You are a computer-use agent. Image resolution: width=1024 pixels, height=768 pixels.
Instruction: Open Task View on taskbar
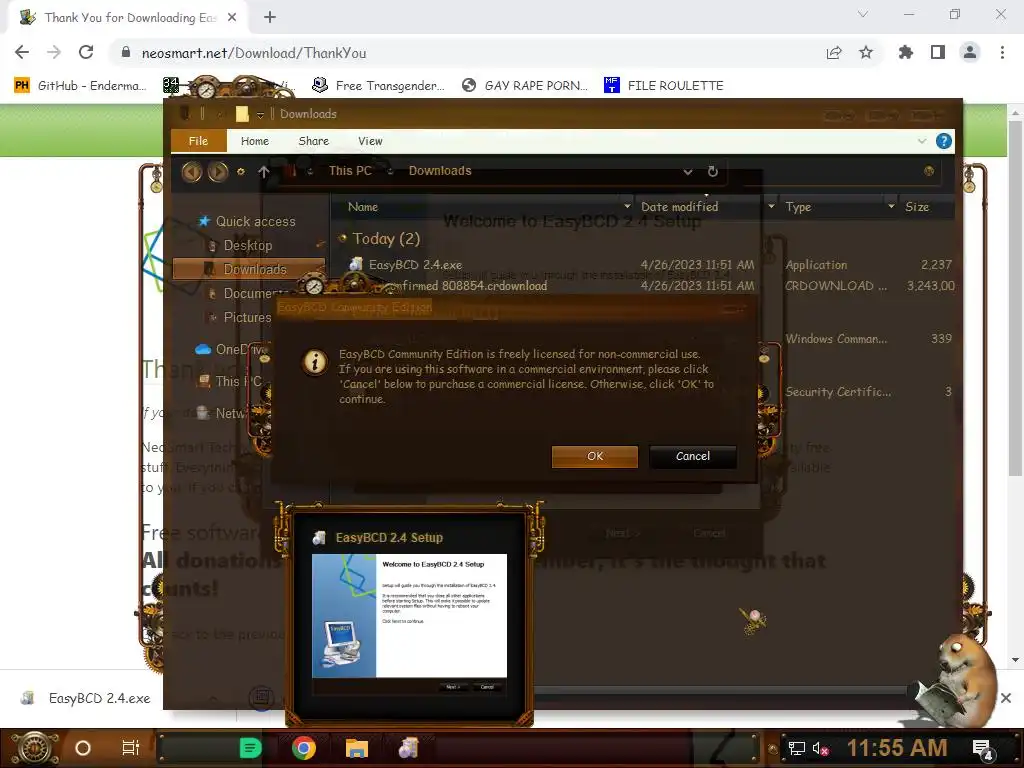(x=131, y=748)
